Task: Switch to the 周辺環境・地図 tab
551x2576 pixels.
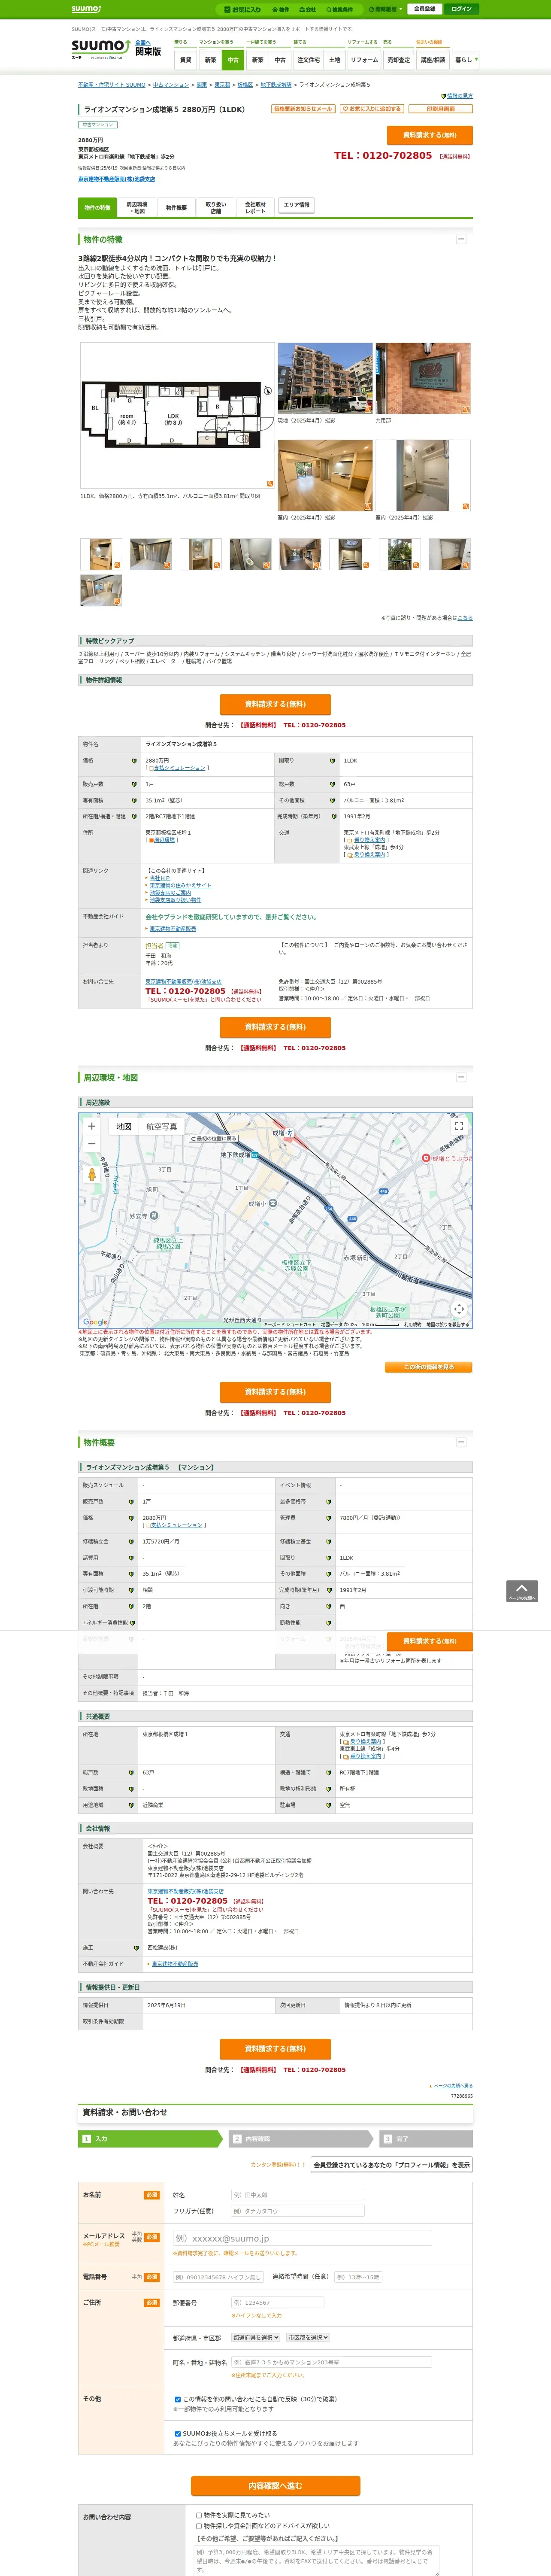Action: (137, 208)
